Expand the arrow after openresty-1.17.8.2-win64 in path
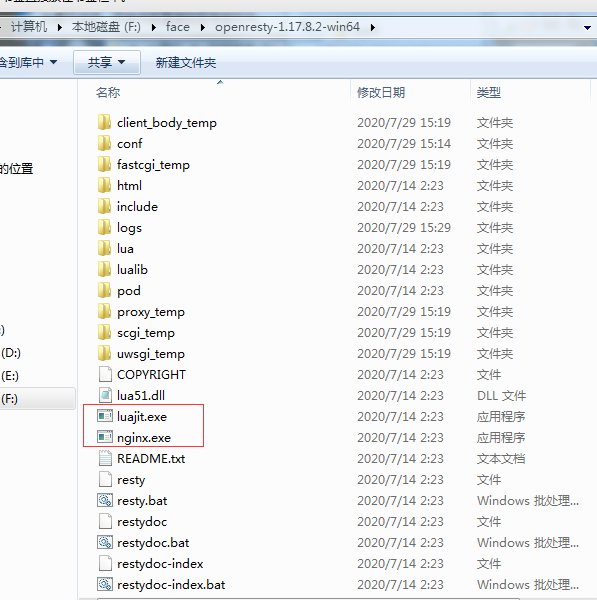Viewport: 597px width, 600px height. click(372, 27)
